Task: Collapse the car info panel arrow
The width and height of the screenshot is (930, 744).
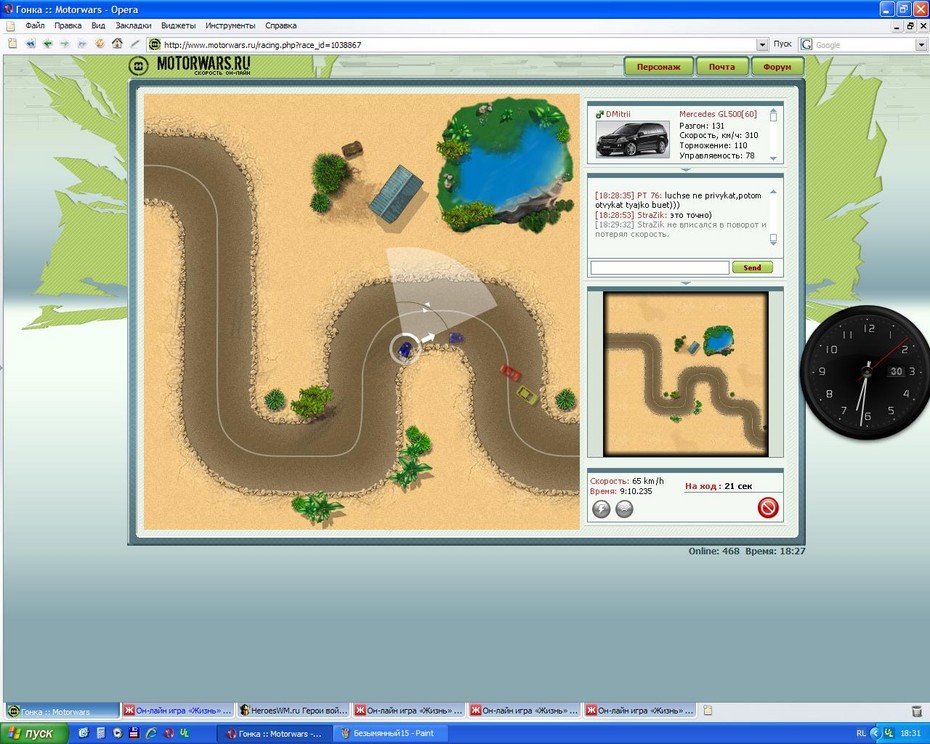Action: (685, 170)
